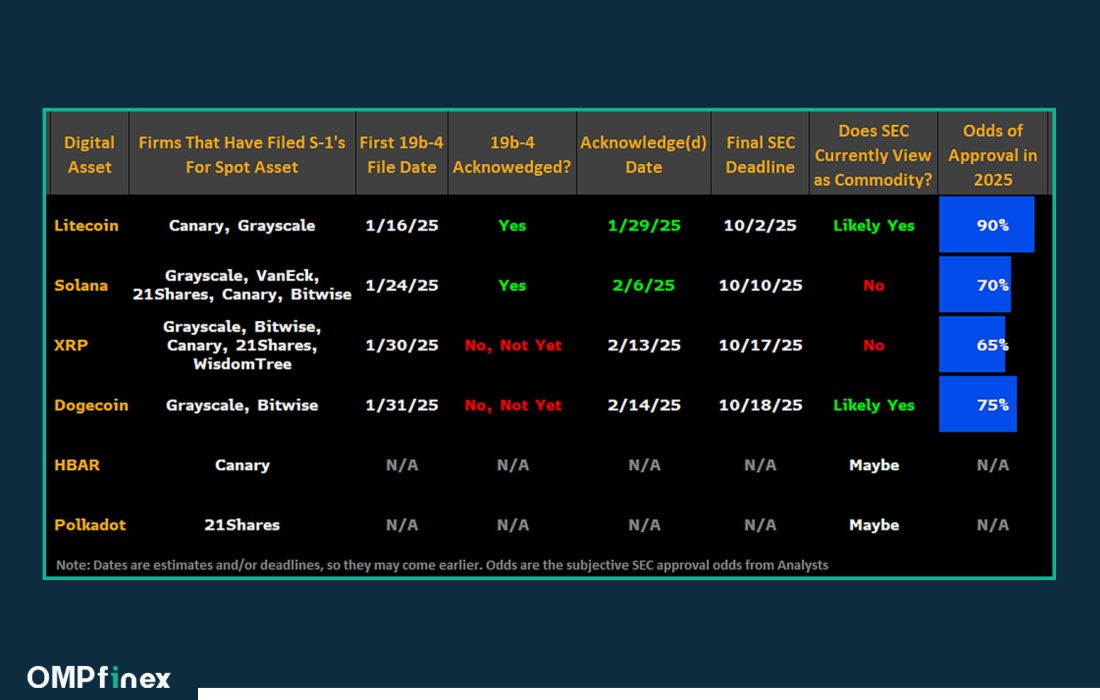Image resolution: width=1100 pixels, height=700 pixels.
Task: Click Solana's green 2/6/25 acknowledged date
Action: 643,285
